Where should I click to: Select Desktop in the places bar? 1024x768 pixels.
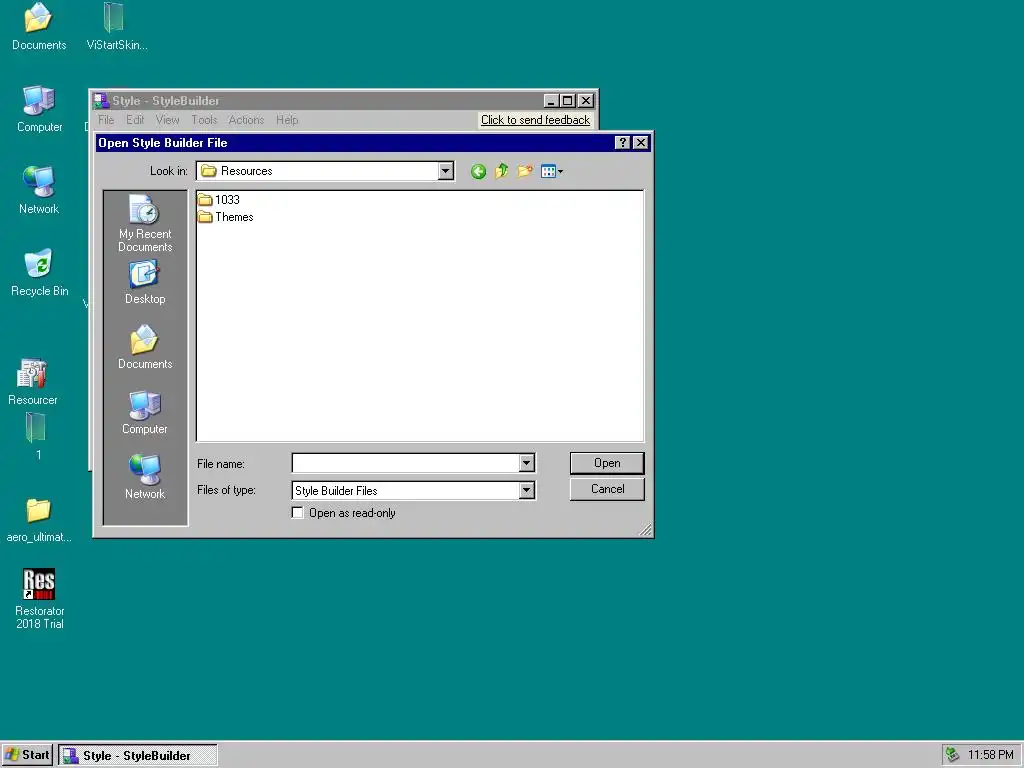click(x=145, y=282)
